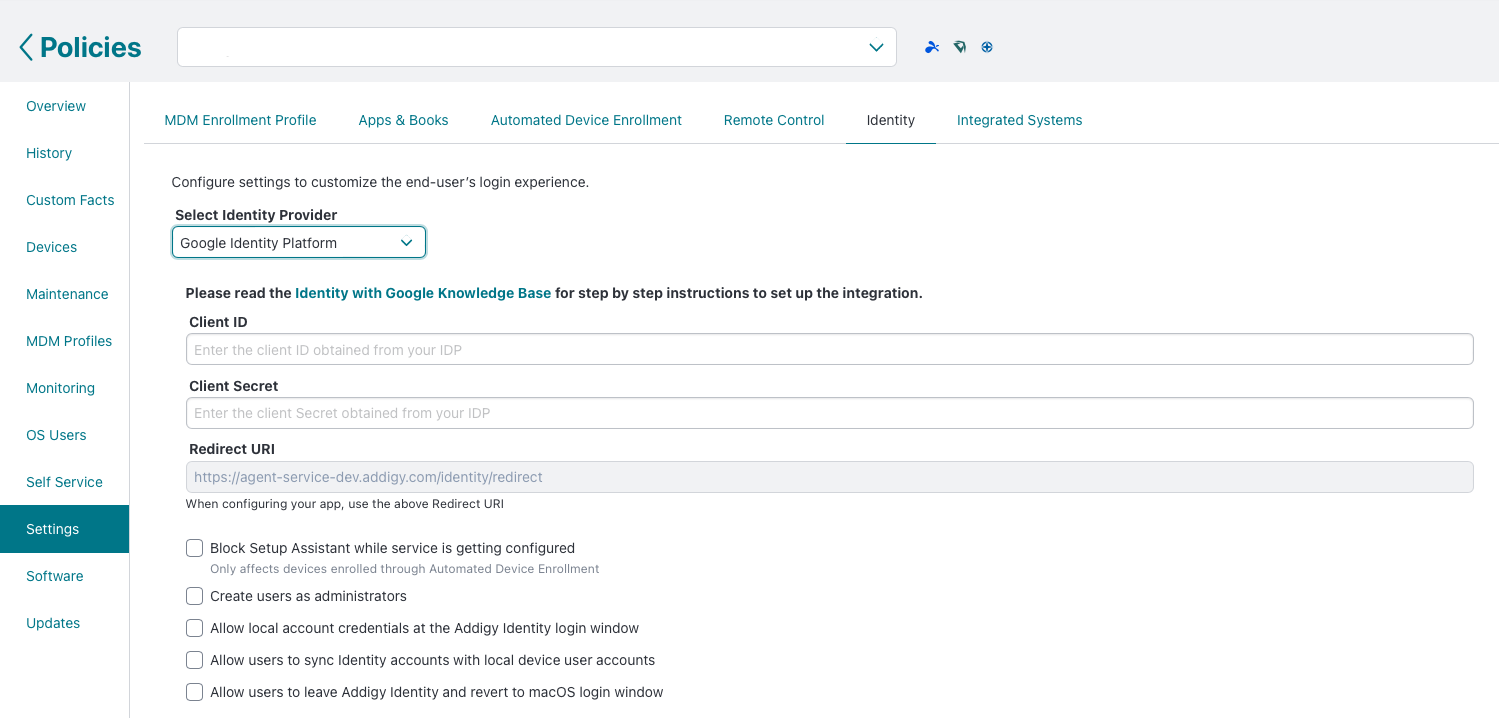Open the Automated Device Enrollment tab
This screenshot has height=718, width=1499.
(x=586, y=120)
